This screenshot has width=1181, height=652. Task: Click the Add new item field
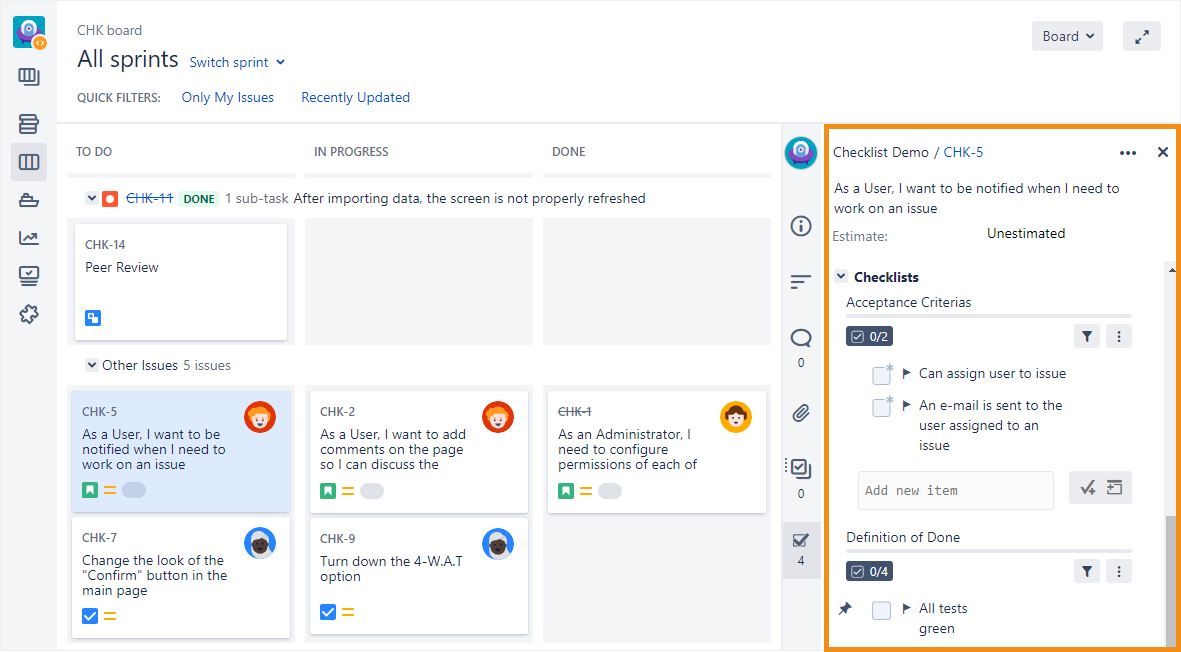coord(955,490)
